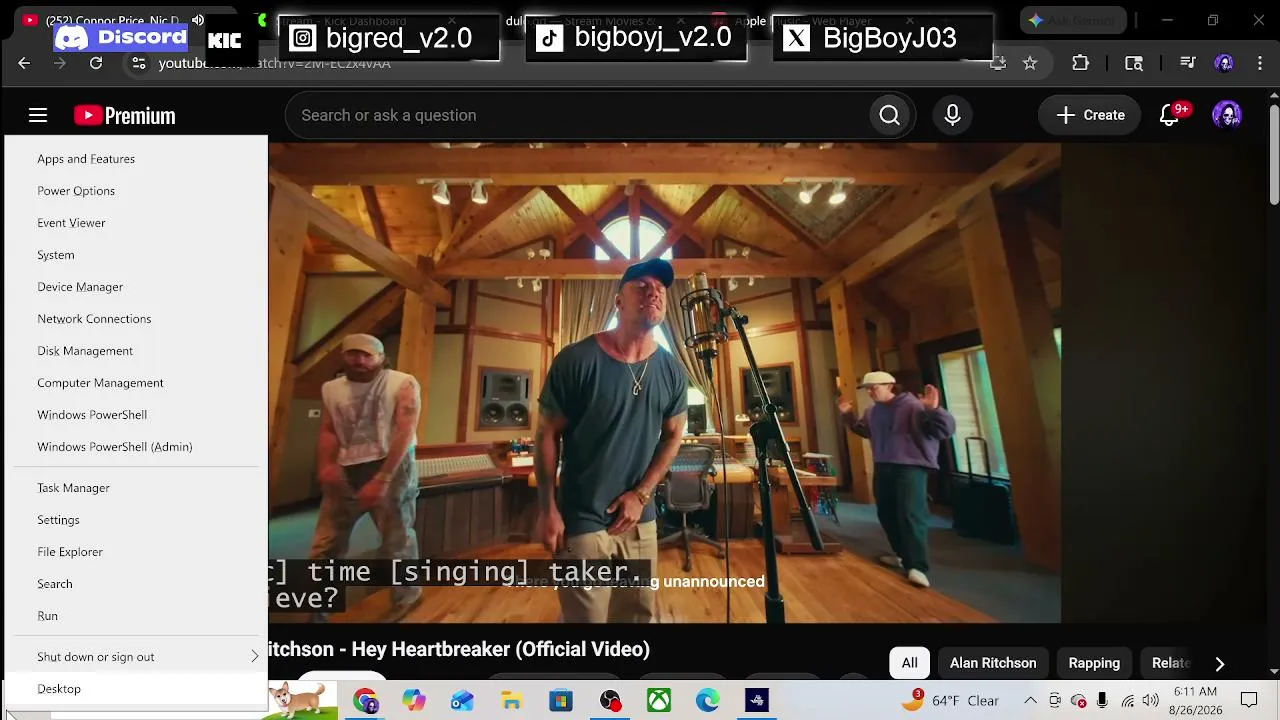Open the Windows notification center icon

click(1249, 700)
